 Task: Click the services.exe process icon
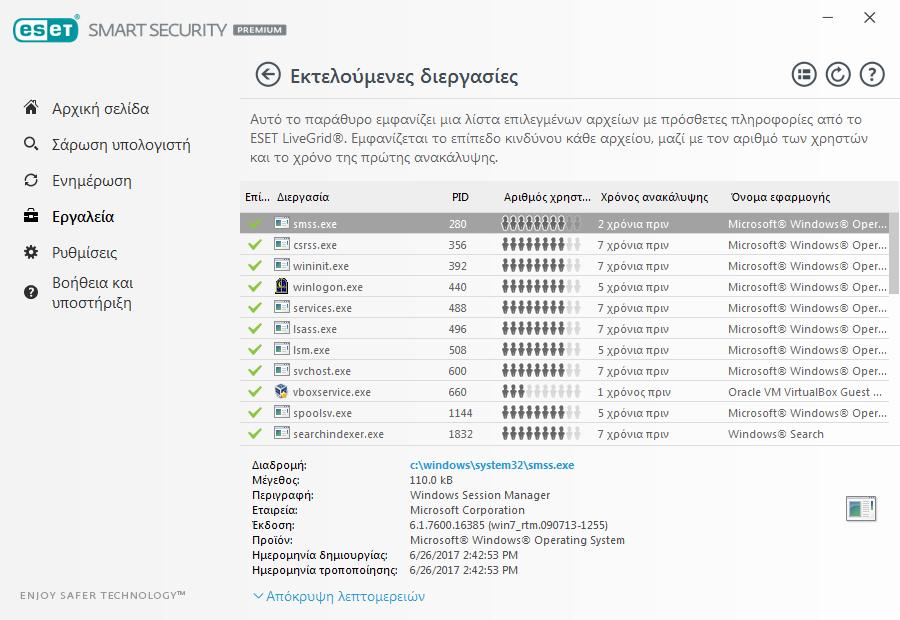[x=282, y=307]
